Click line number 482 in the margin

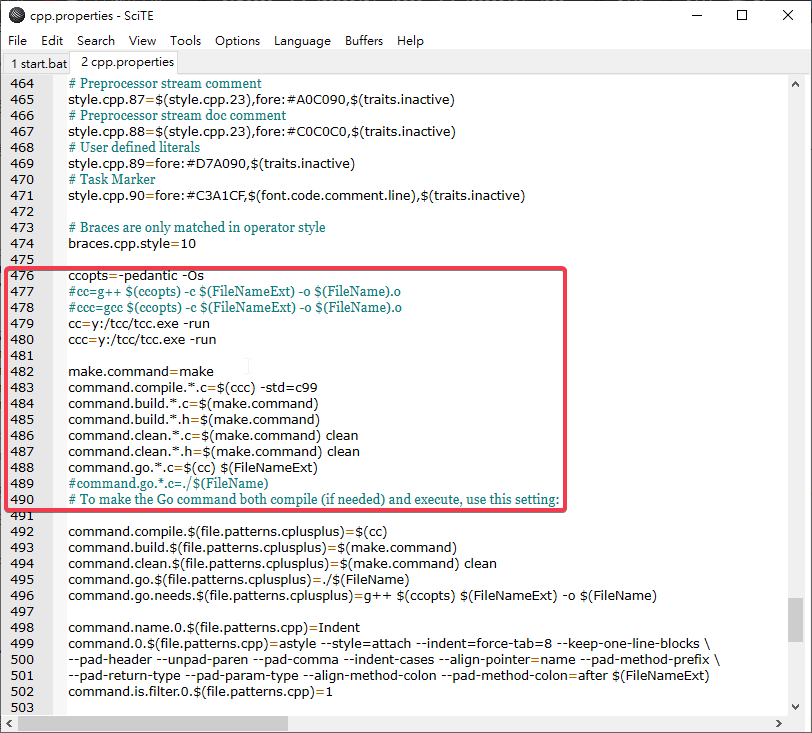click(22, 371)
